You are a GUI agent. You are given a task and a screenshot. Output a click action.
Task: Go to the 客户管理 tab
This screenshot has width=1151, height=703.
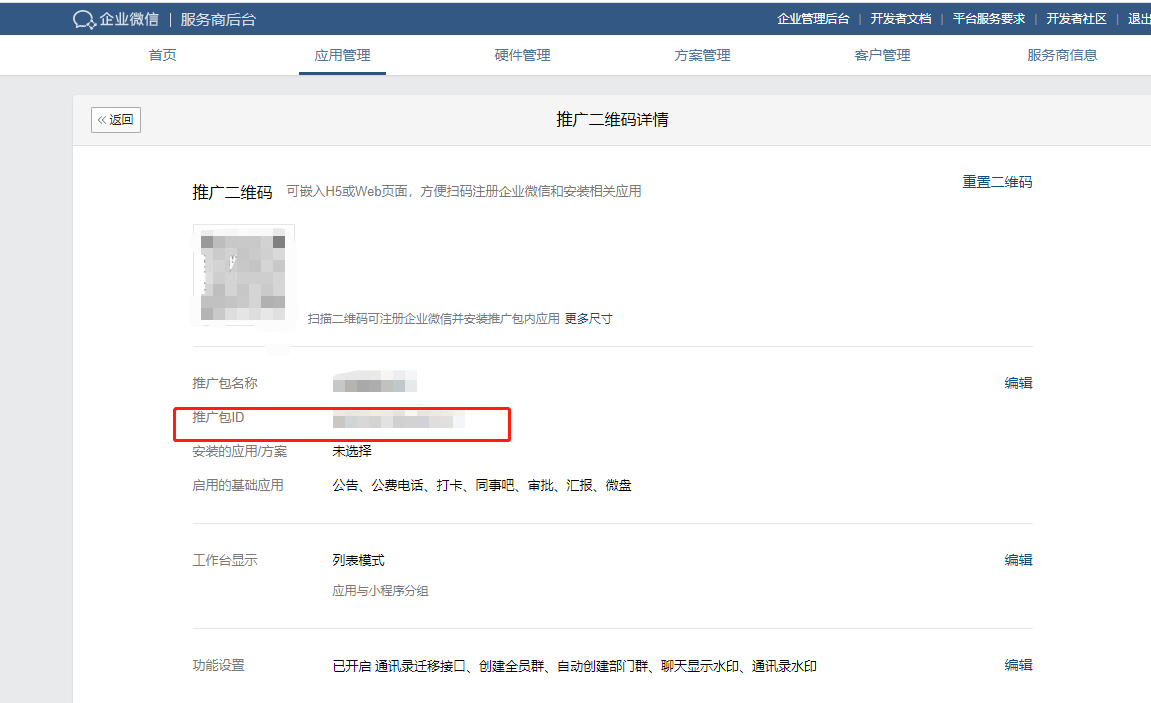(882, 55)
